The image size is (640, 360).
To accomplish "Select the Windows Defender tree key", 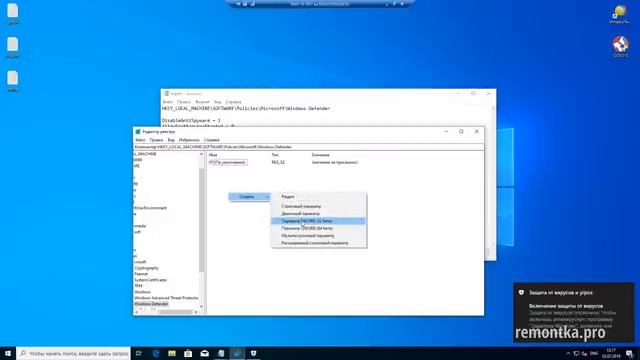I will tap(151, 304).
